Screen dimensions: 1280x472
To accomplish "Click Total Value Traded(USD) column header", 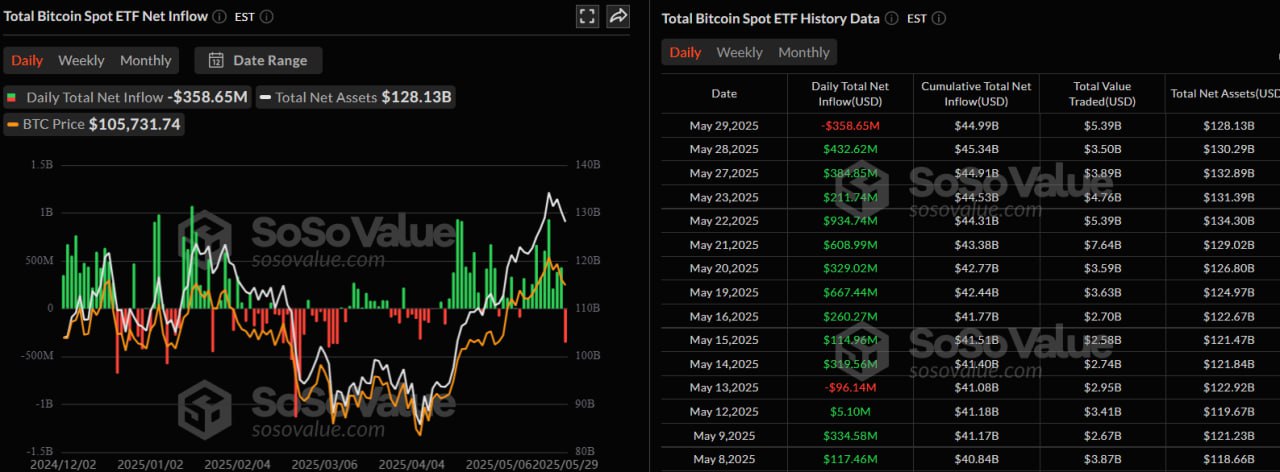I will (1102, 93).
